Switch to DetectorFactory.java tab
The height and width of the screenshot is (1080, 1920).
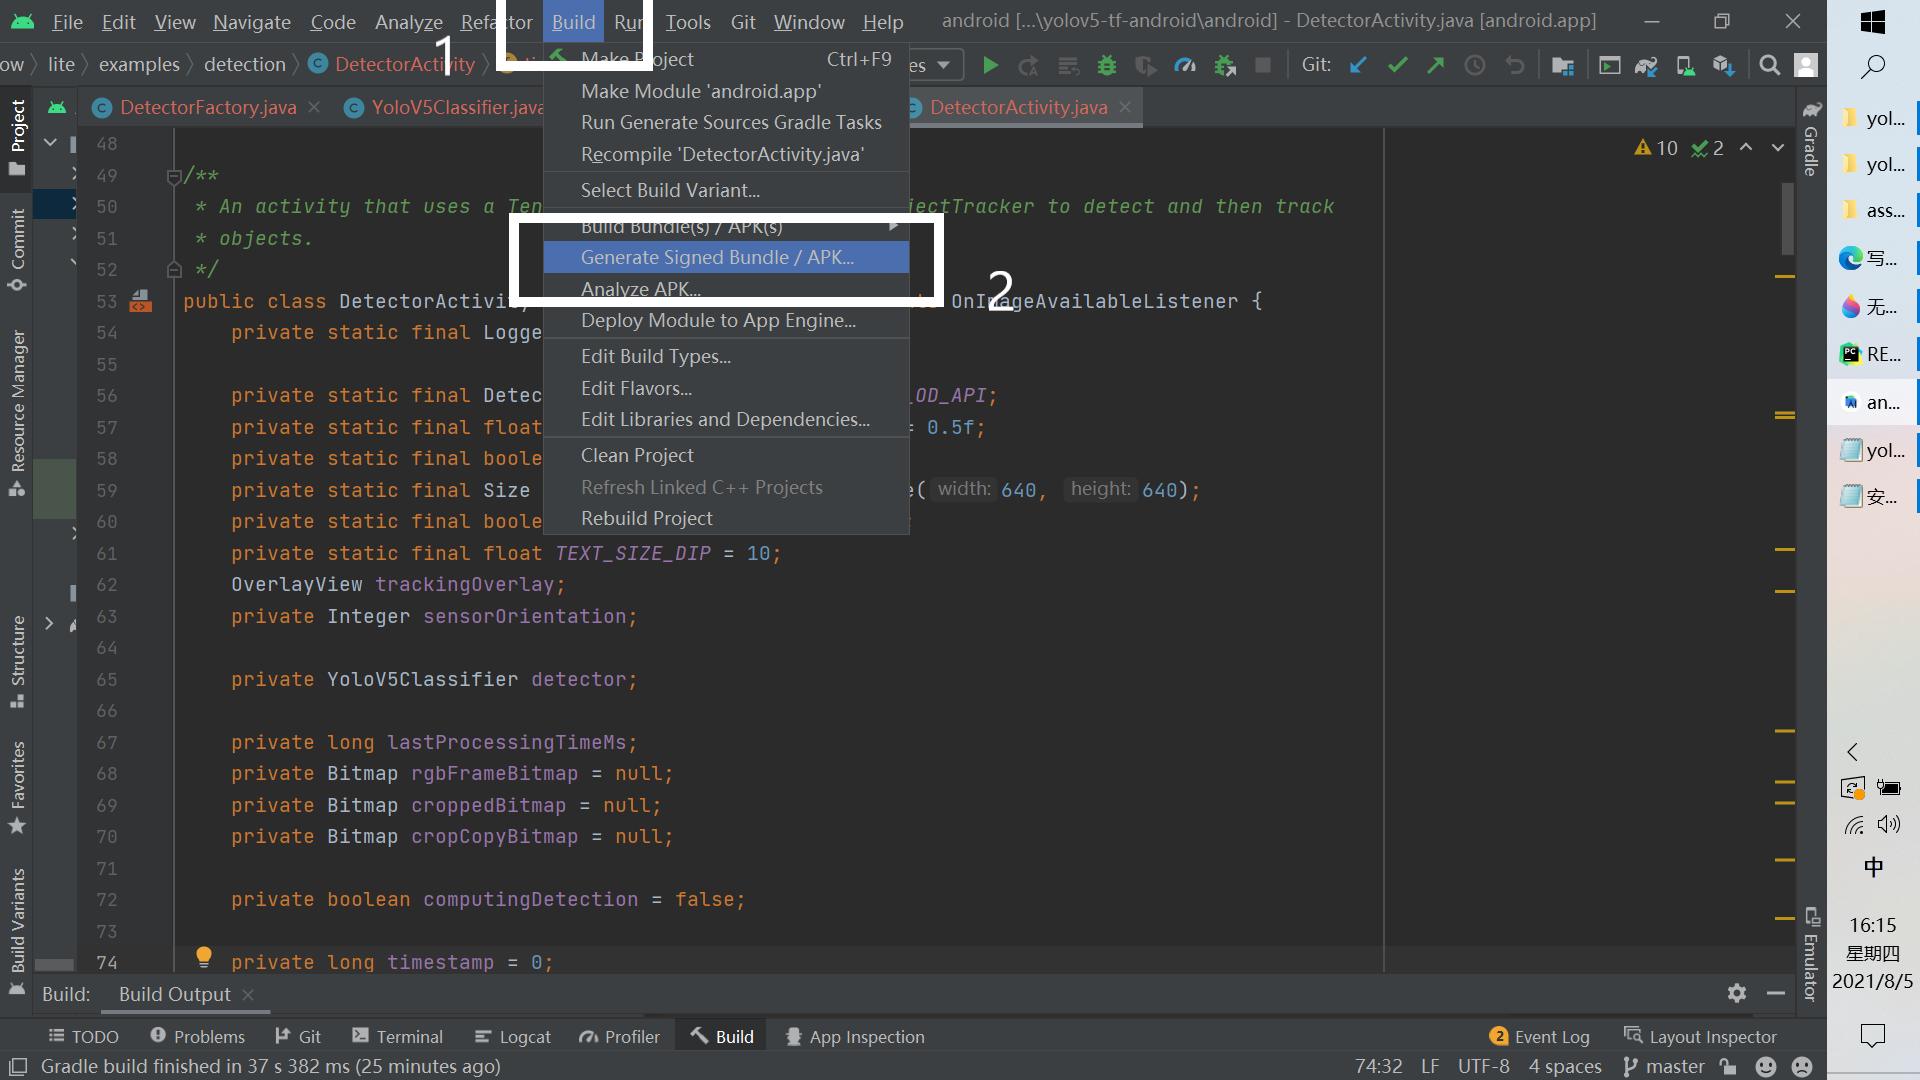[x=208, y=108]
